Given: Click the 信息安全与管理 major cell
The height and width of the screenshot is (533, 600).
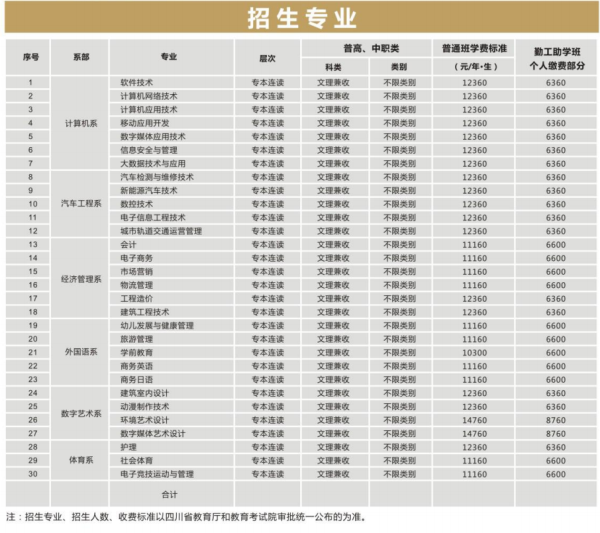Looking at the screenshot, I should (x=171, y=150).
